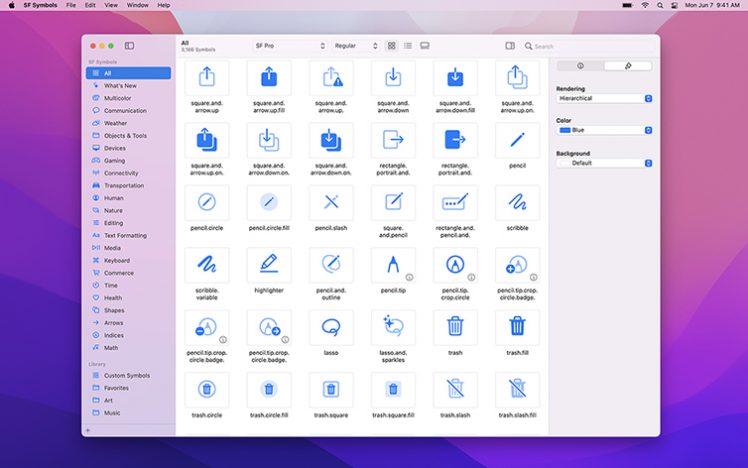The height and width of the screenshot is (468, 748).
Task: Switch to the info inspector tab
Action: pyautogui.click(x=581, y=66)
